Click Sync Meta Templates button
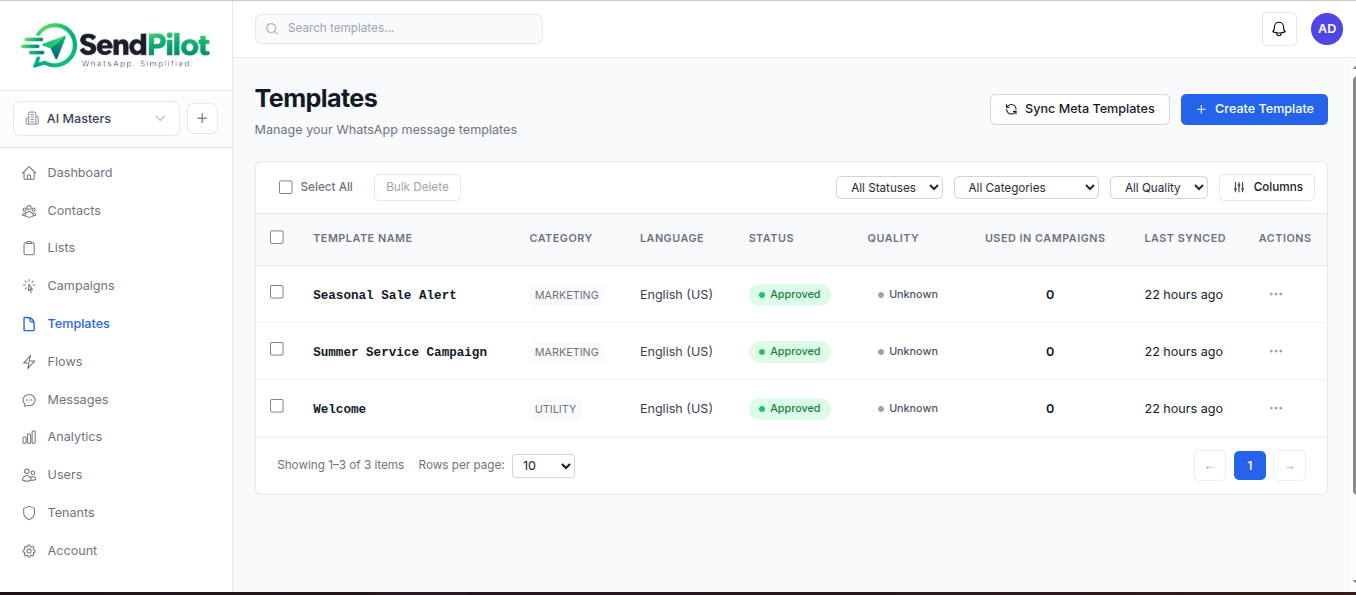The height and width of the screenshot is (595, 1356). (x=1079, y=109)
